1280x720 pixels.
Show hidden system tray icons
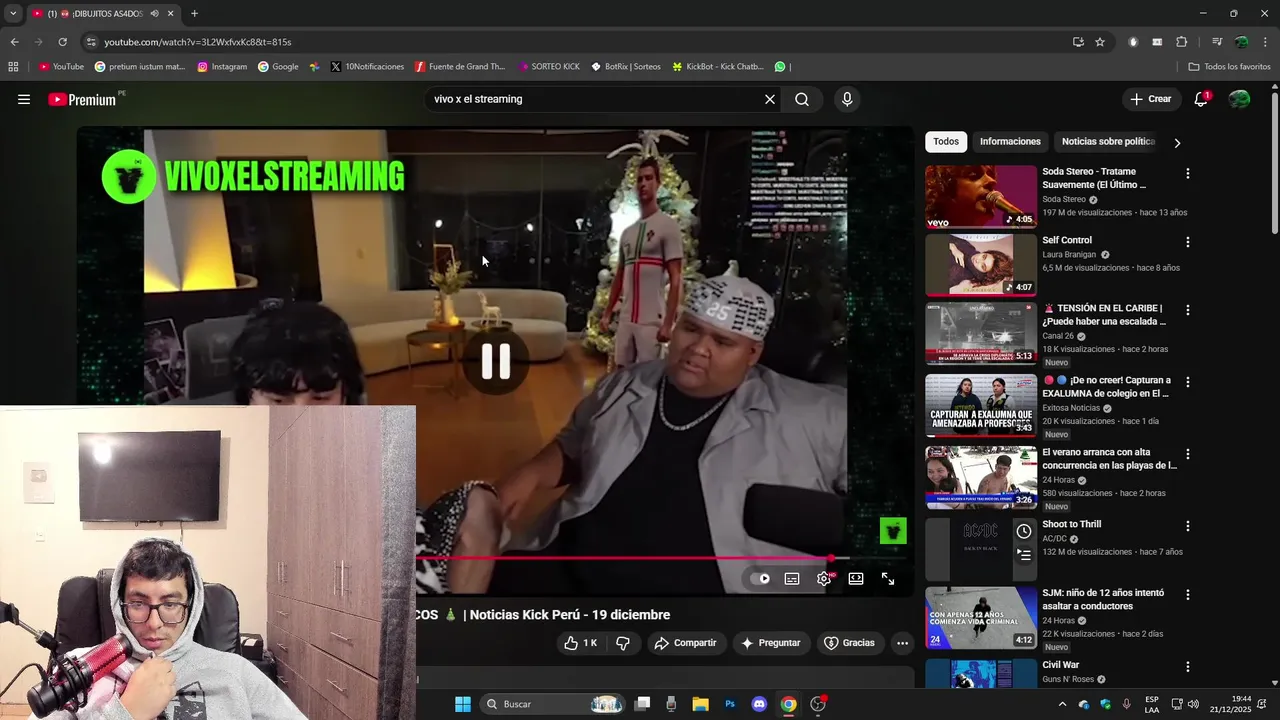pos(1062,704)
